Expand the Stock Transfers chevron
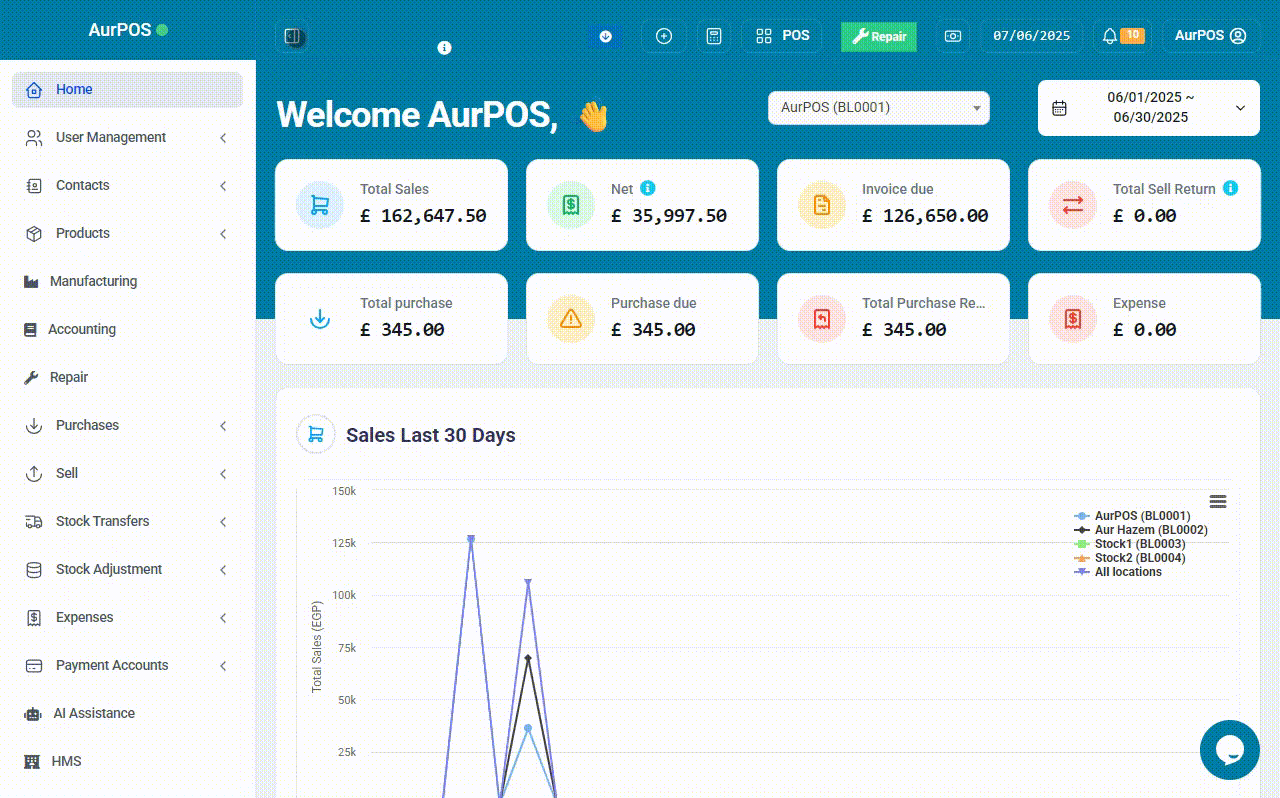1280x798 pixels. tap(223, 522)
